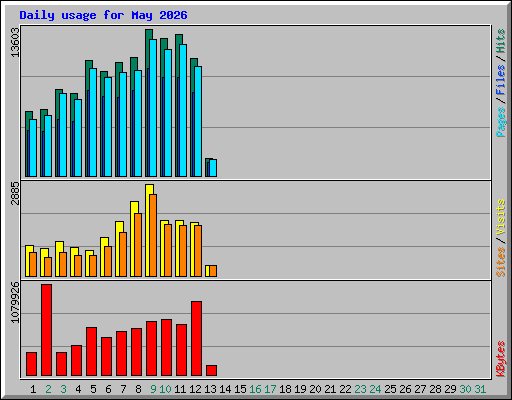This screenshot has height=400, width=512.
Task: Click day 10 on the date axis
Action: (x=165, y=389)
